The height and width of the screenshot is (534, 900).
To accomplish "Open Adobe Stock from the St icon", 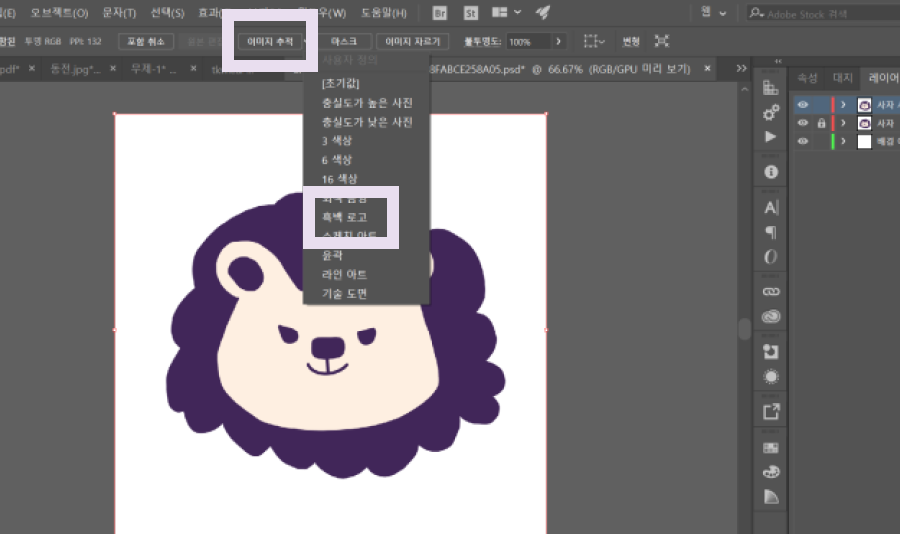I will (x=470, y=13).
